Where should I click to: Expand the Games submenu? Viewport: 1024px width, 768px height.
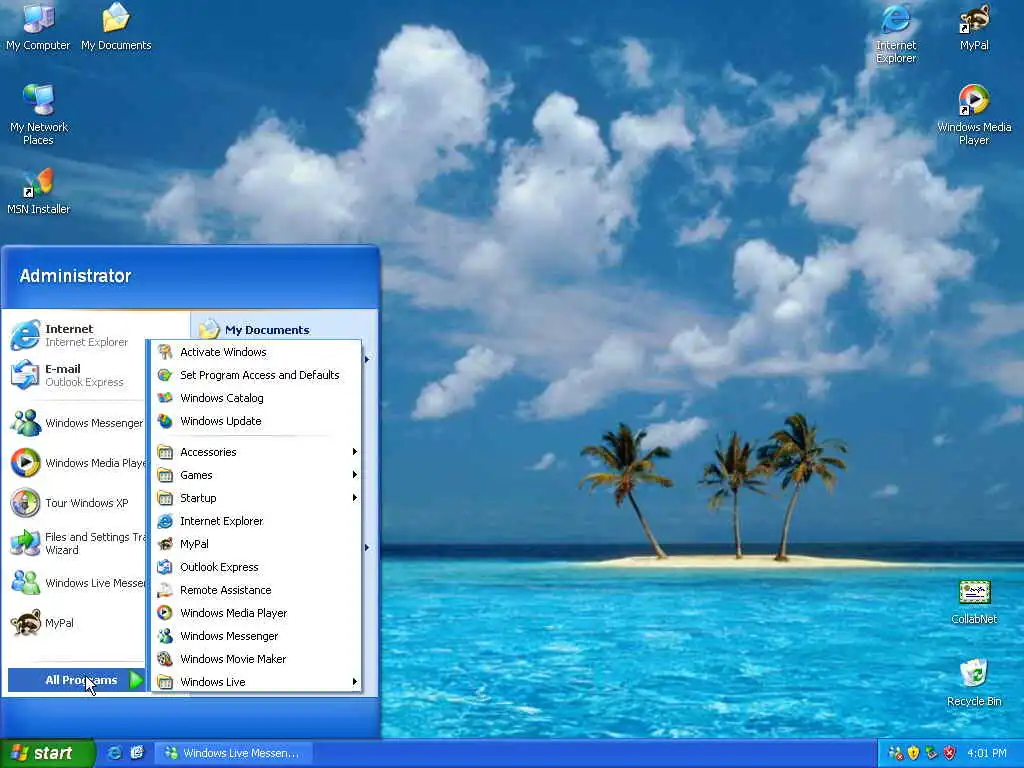(256, 475)
